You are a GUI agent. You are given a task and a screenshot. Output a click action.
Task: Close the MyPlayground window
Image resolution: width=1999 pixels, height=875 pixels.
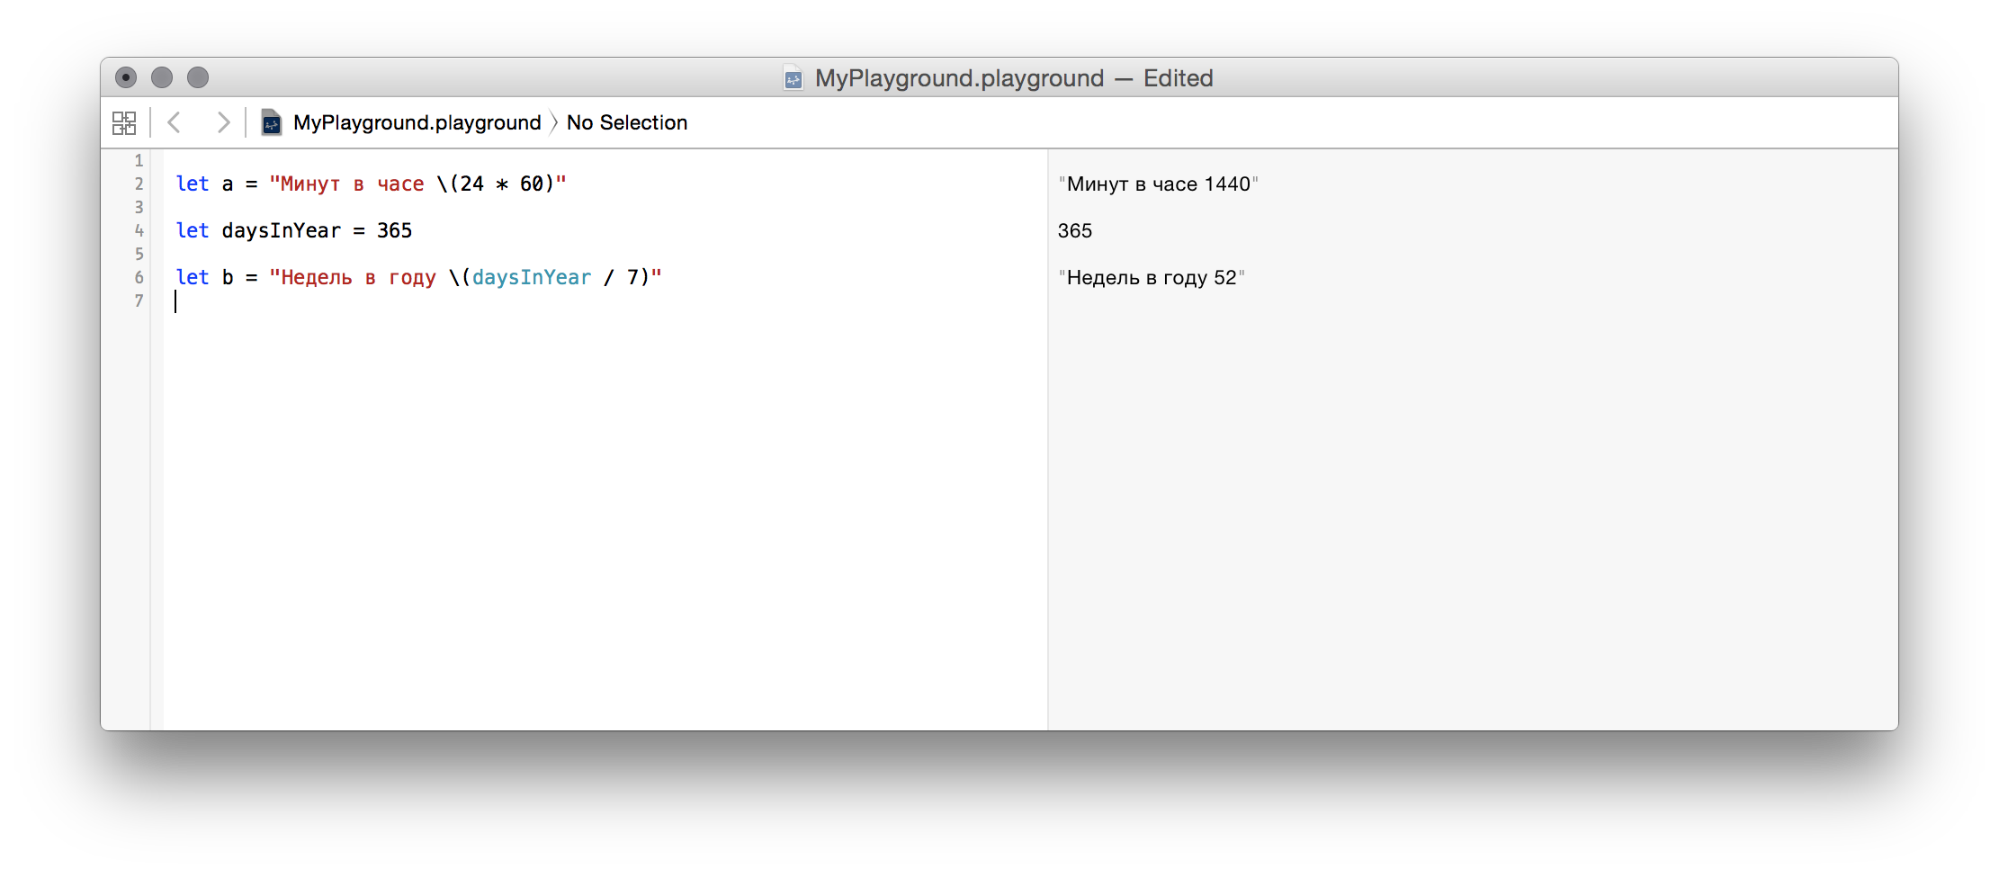[126, 77]
